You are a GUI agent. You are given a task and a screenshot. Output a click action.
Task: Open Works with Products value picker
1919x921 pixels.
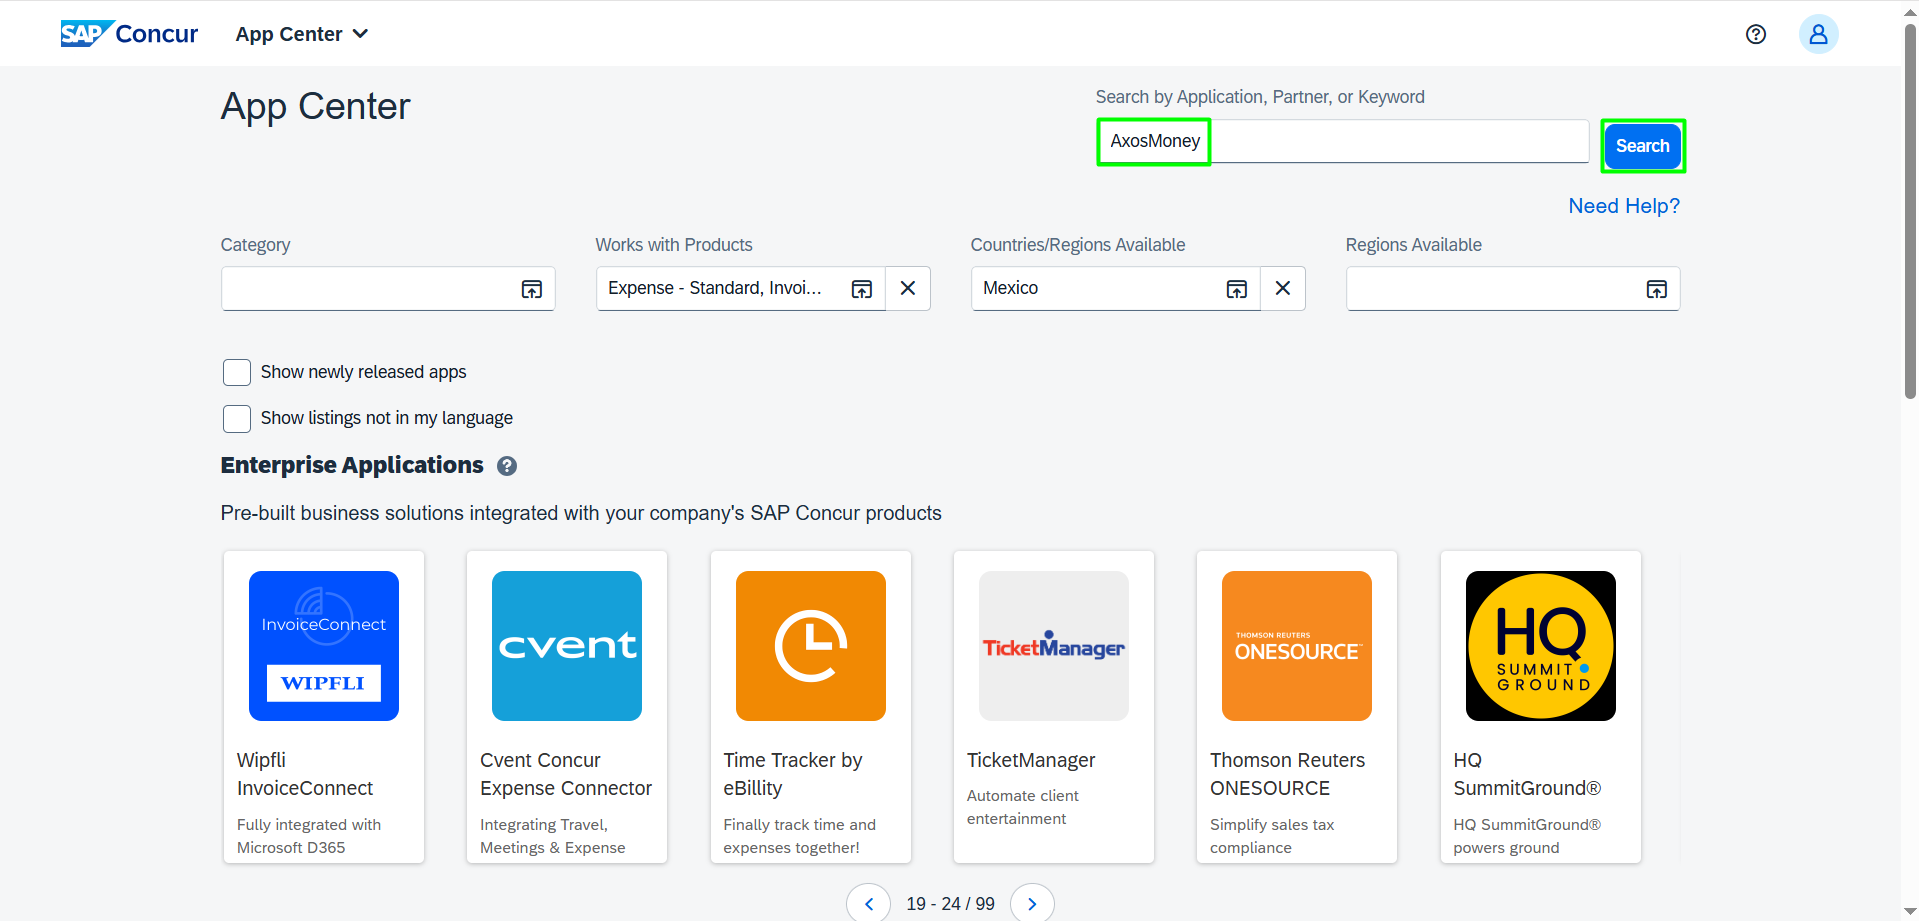861,289
